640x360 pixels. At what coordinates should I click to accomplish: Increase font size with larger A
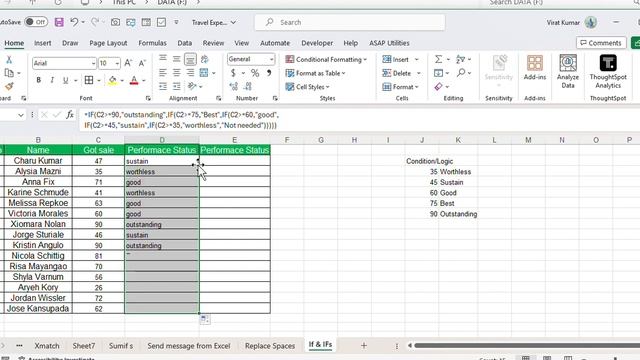click(x=128, y=63)
